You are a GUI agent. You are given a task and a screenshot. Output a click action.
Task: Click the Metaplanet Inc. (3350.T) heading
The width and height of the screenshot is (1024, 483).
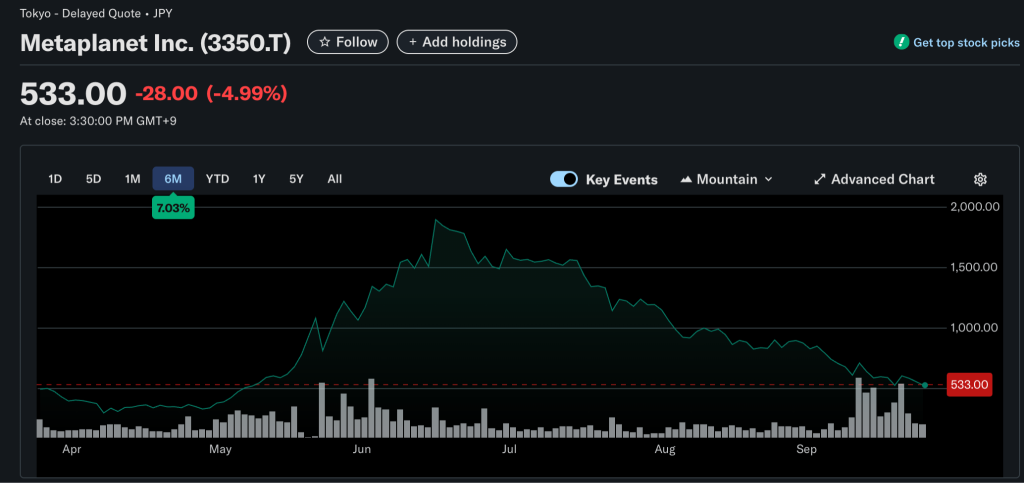155,43
